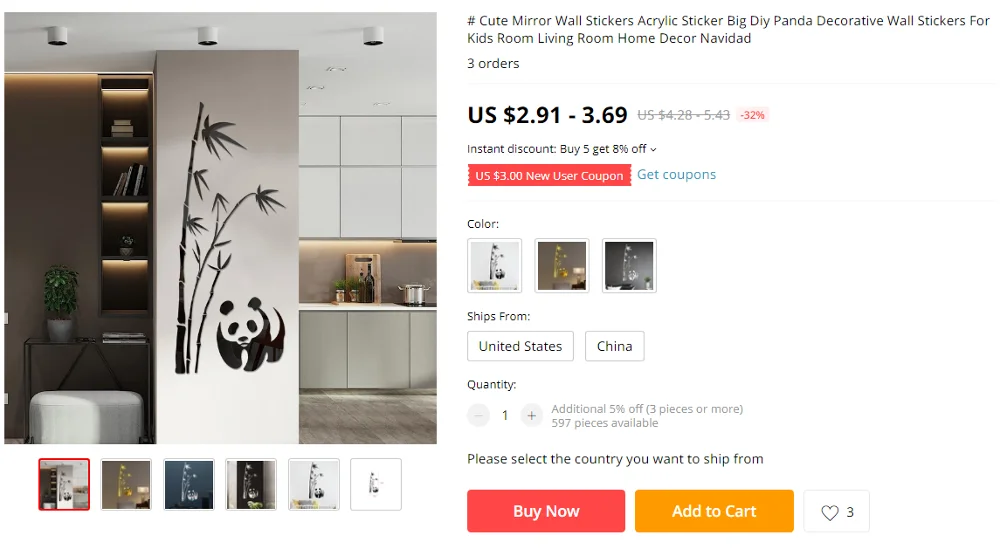Viewport: 1000px width, 549px height.
Task: Decrease quantity with the minus icon
Action: coord(478,416)
